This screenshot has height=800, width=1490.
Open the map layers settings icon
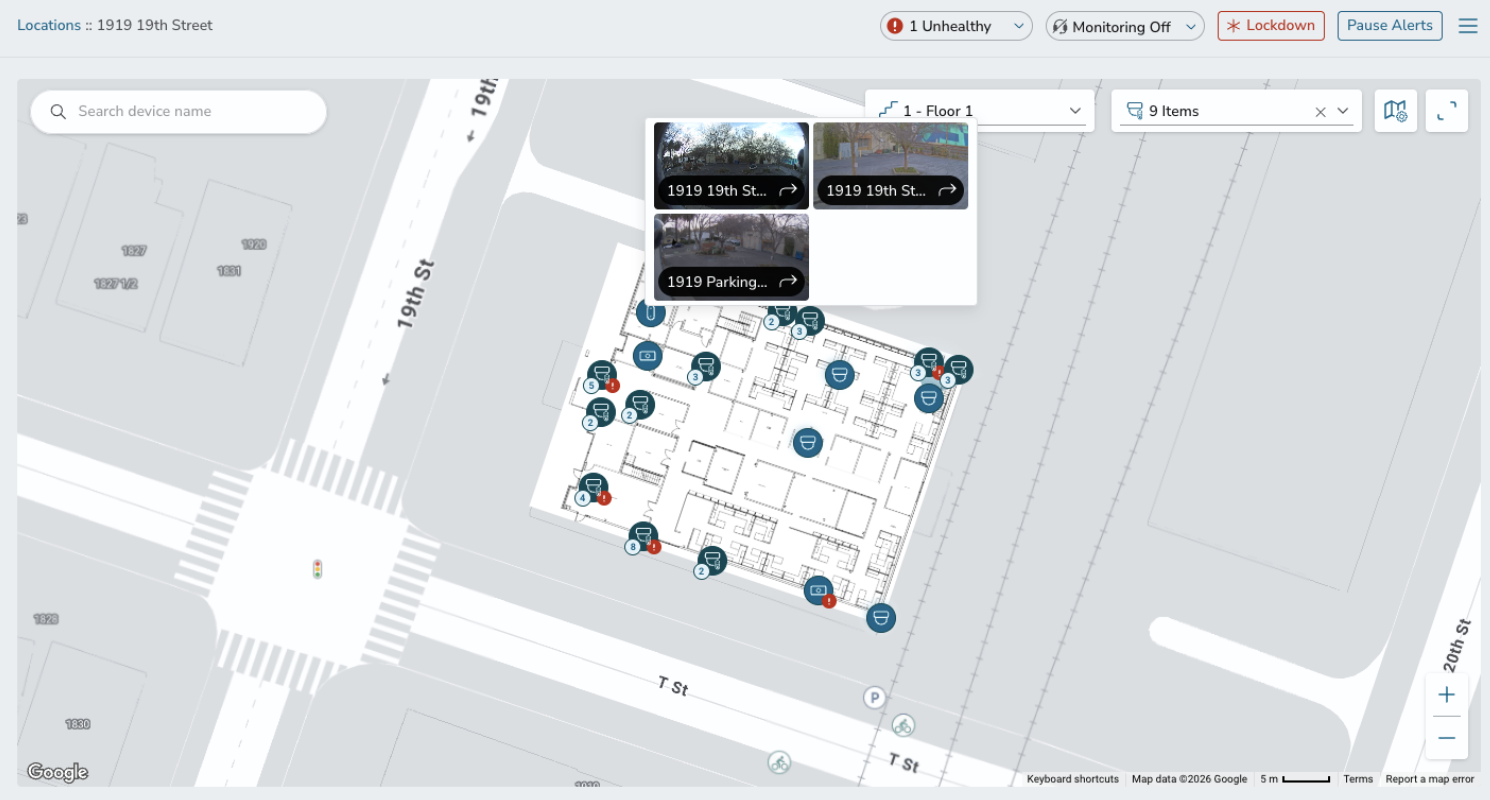coord(1395,110)
